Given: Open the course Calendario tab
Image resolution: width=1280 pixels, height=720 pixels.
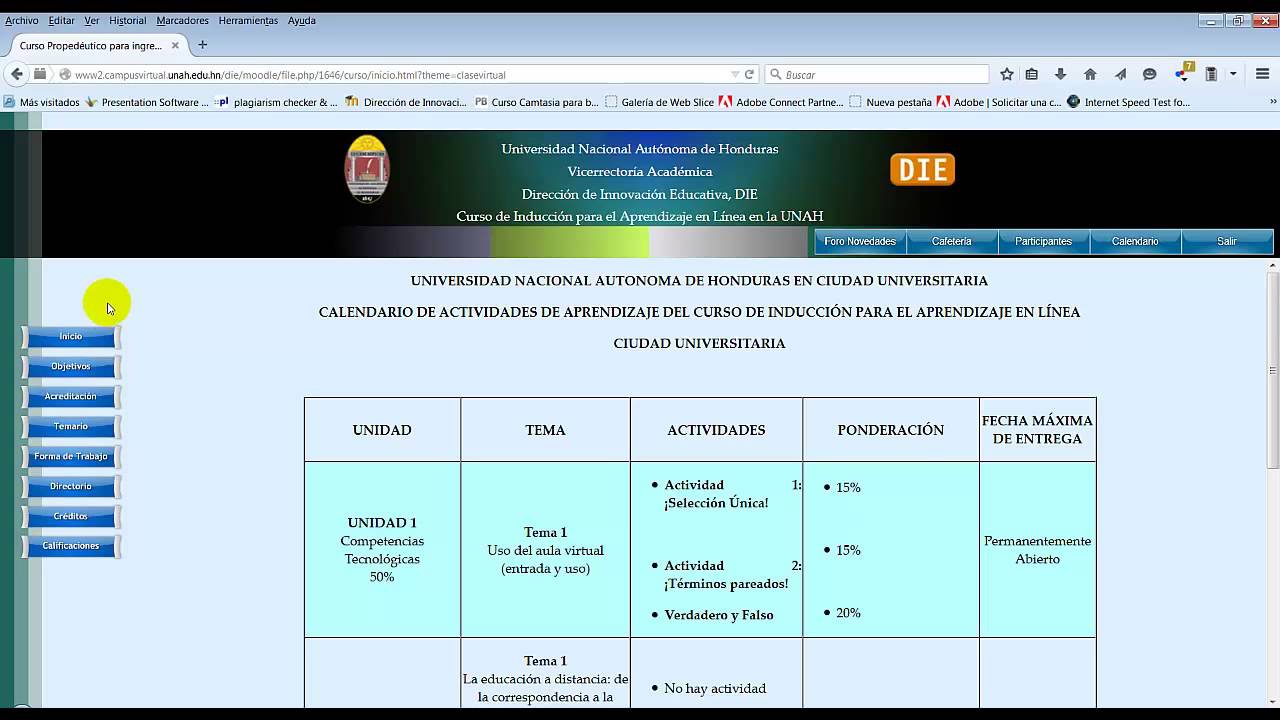Looking at the screenshot, I should (1135, 241).
